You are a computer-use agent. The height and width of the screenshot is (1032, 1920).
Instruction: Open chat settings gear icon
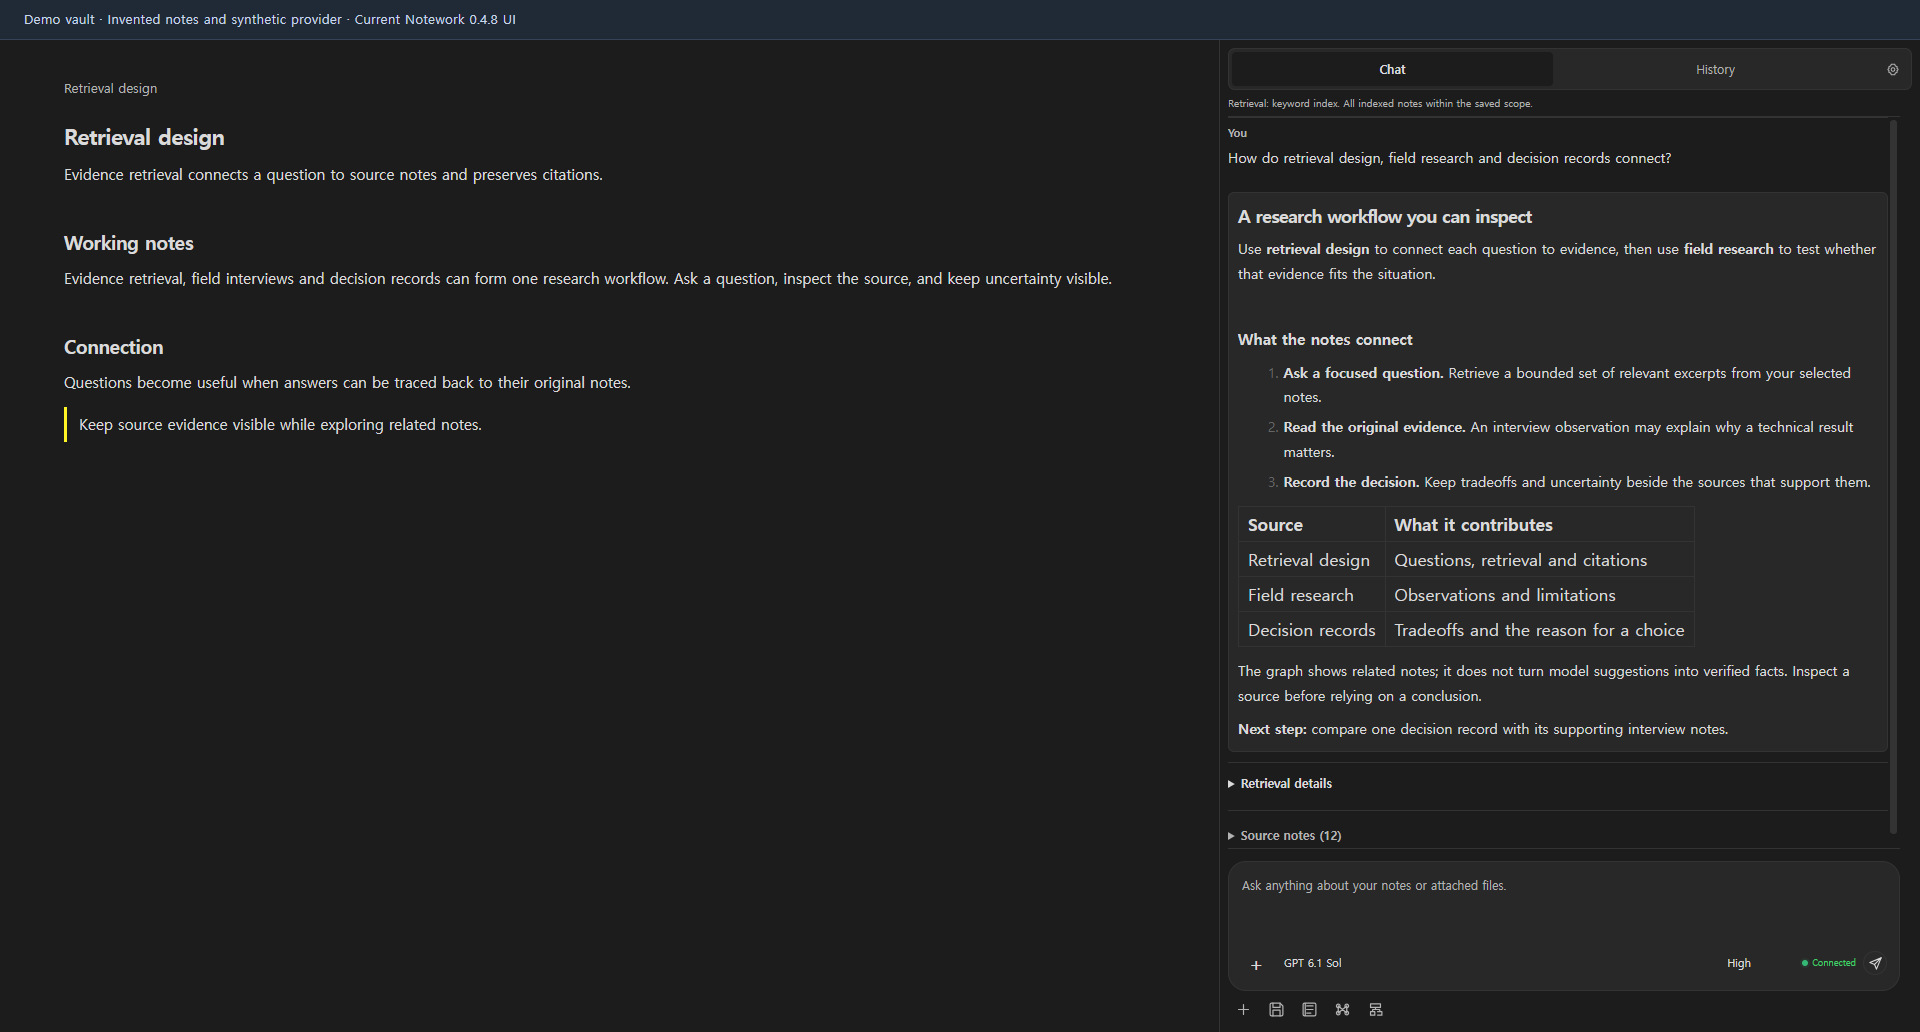[1892, 69]
